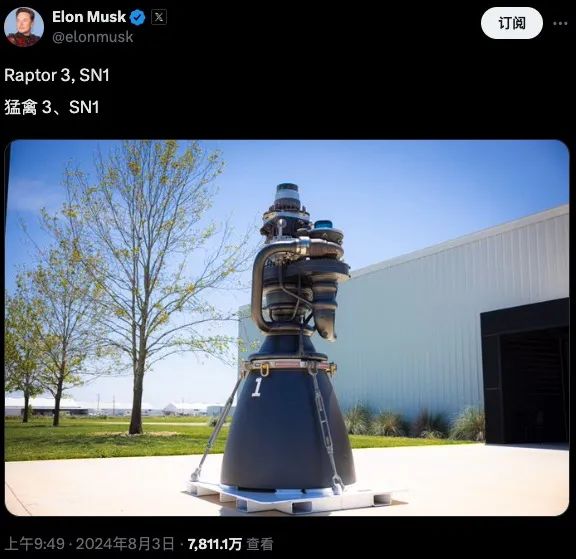This screenshot has width=576, height=559.
Task: Click the X affiliate badge beside the name
Action: click(x=159, y=17)
